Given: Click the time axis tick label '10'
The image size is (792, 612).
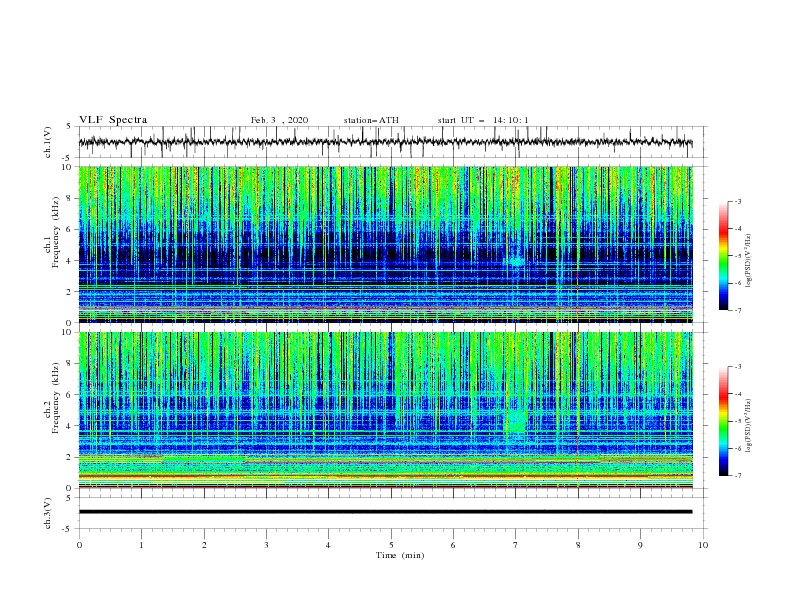Looking at the screenshot, I should click(x=703, y=545).
